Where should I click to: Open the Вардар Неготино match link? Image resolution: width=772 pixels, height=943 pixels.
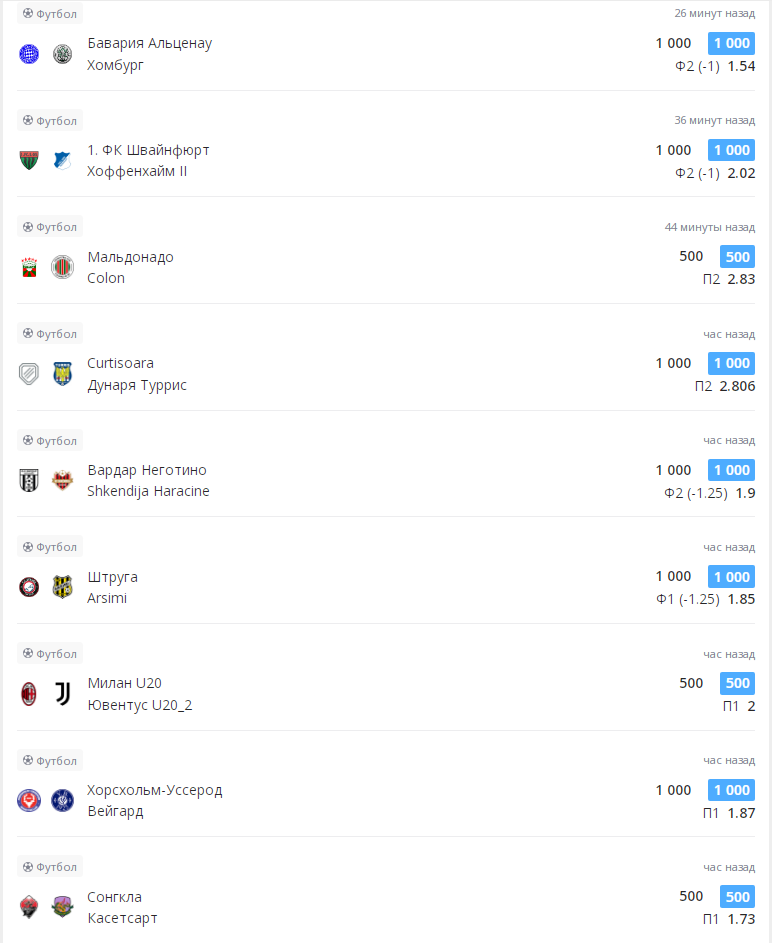click(147, 470)
